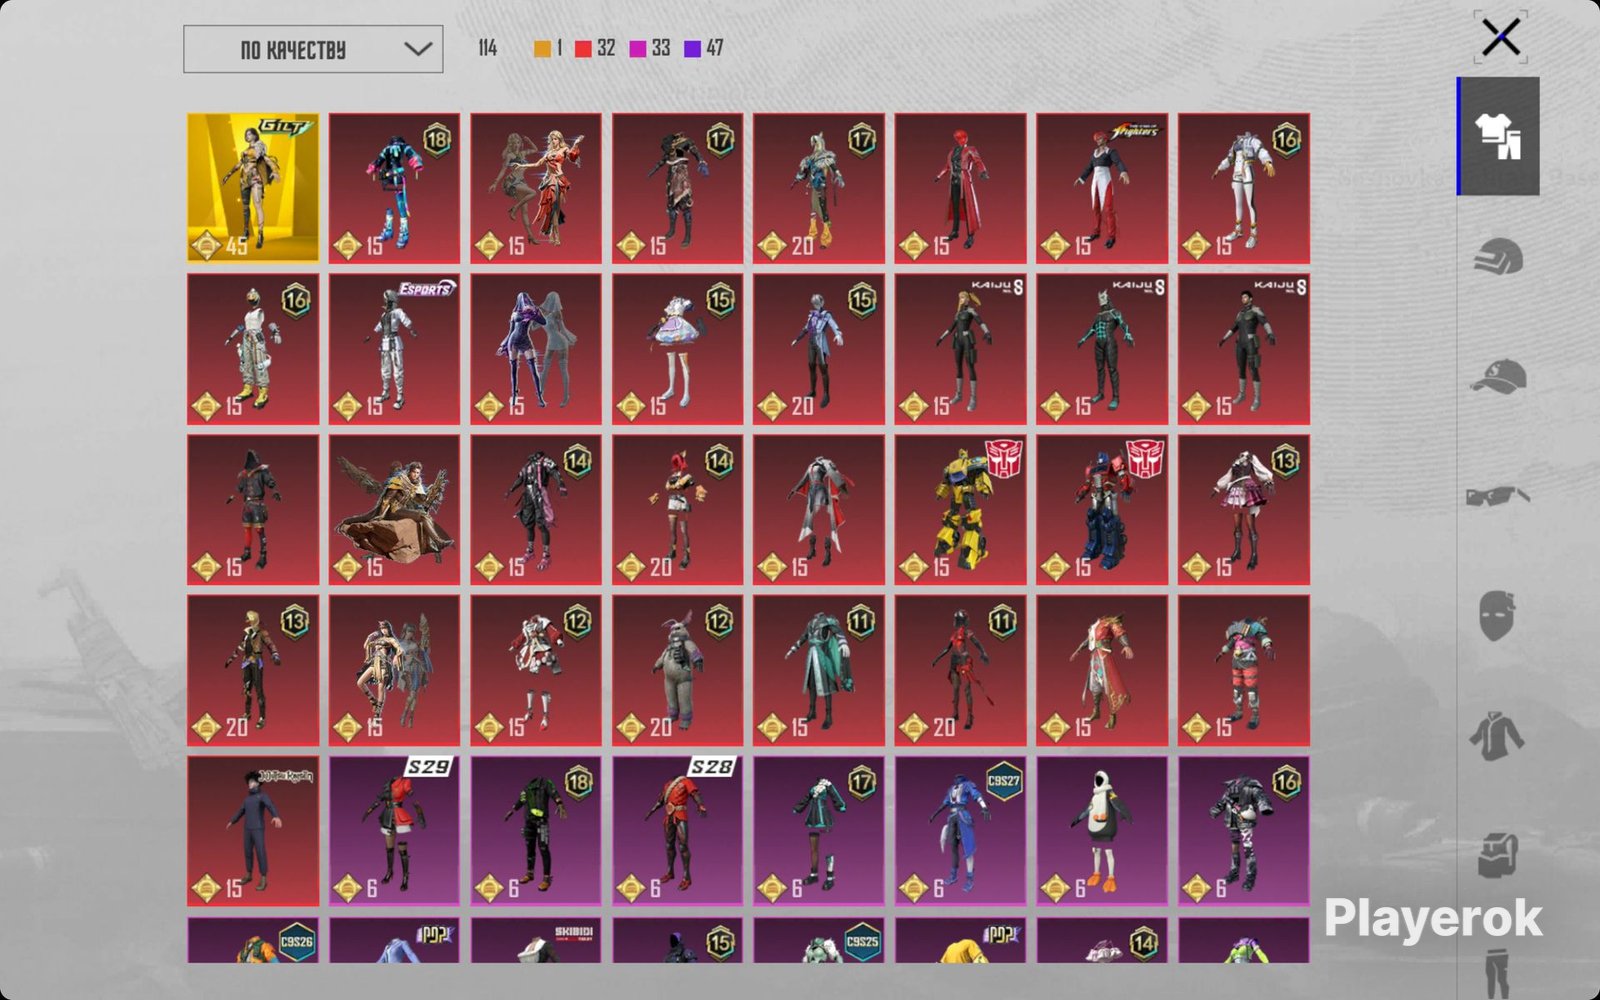Open the glasses category icon
The image size is (1600, 1000).
click(x=1498, y=496)
